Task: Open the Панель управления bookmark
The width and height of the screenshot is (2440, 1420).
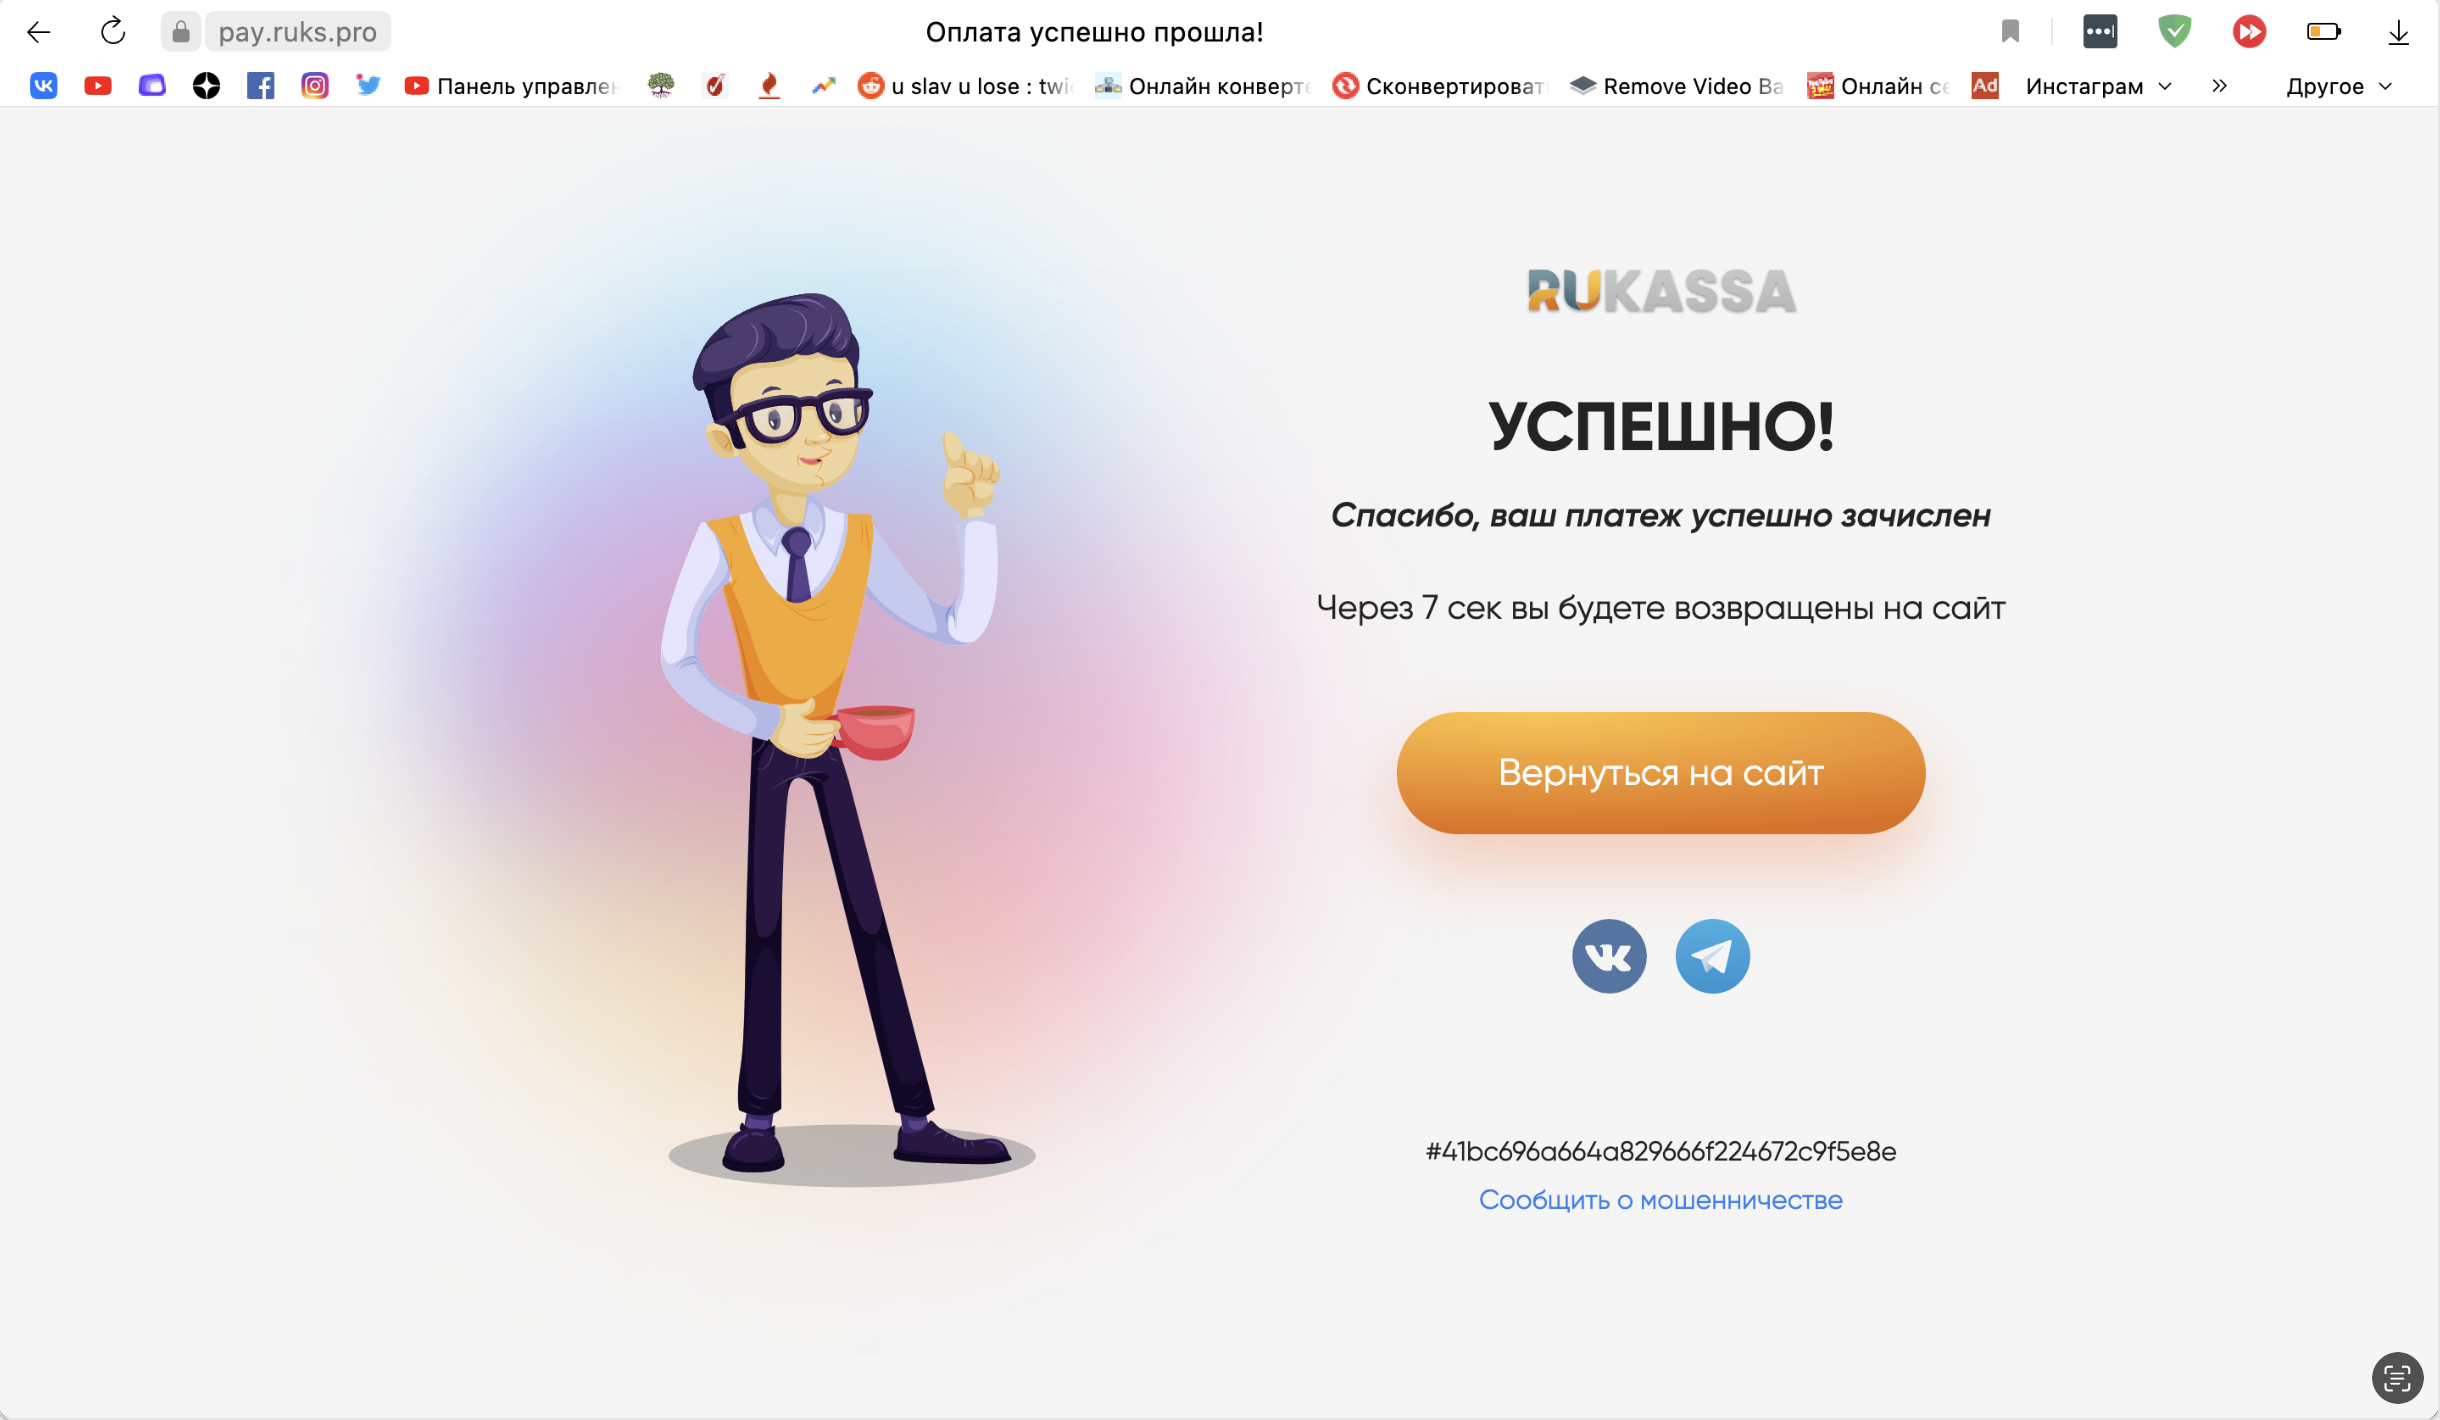Action: [x=511, y=86]
